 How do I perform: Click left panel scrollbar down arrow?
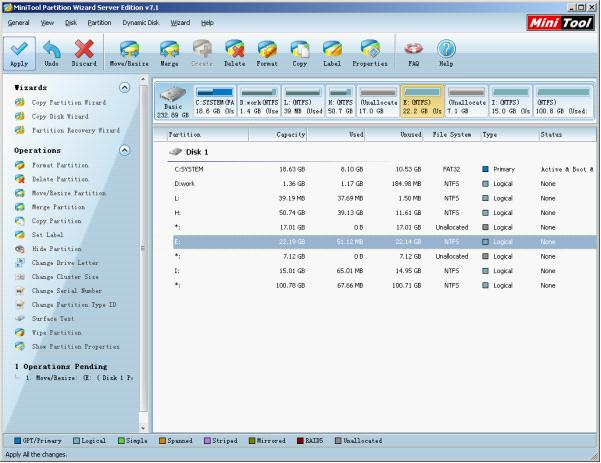143,428
